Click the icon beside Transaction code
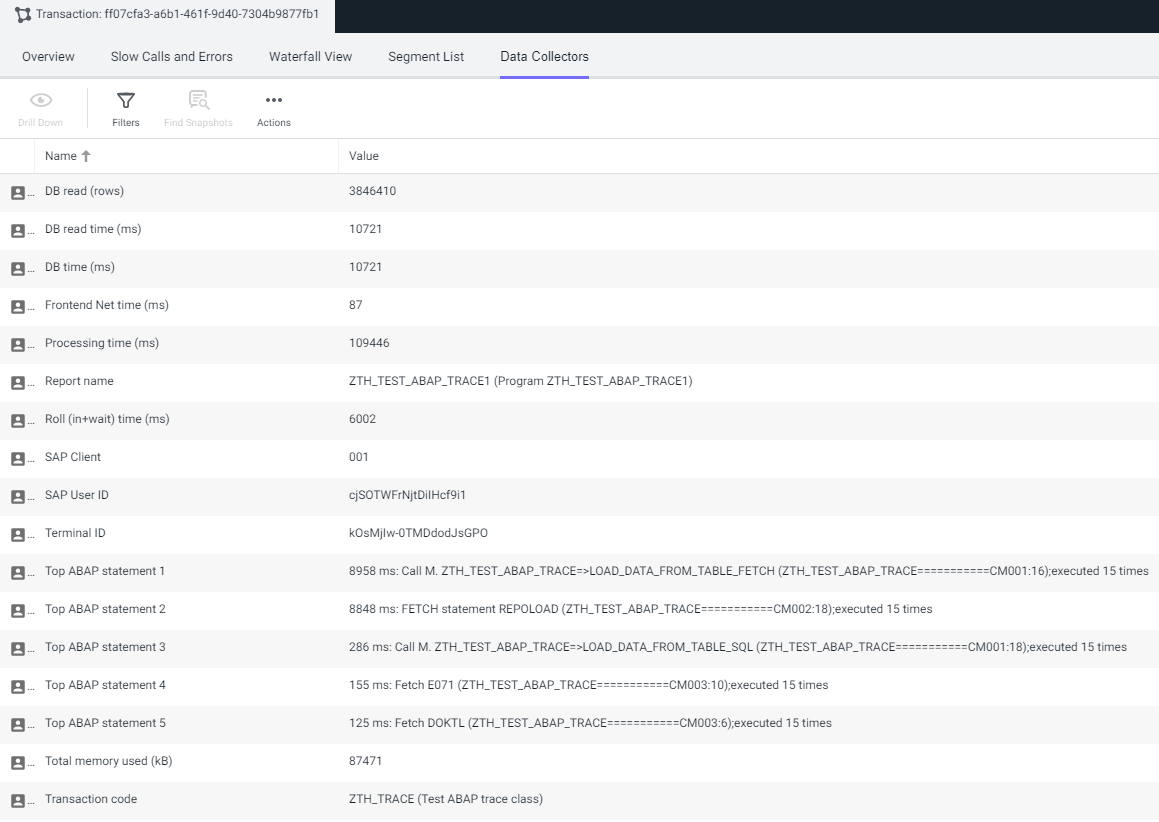 point(18,801)
